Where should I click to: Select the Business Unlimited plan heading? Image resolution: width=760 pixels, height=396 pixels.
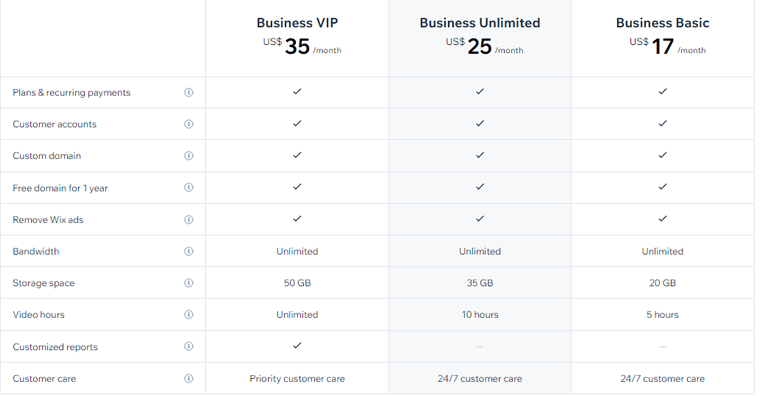(480, 23)
